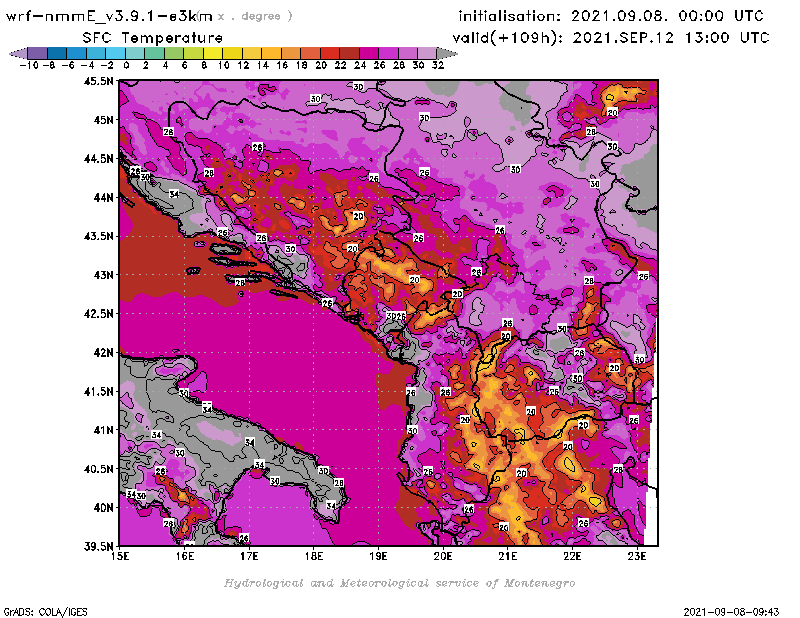Viewport: 800px width, 618px height.
Task: Click the valid(+109h) 2021.SEP.12 13:00 UTC text
Action: coord(611,38)
